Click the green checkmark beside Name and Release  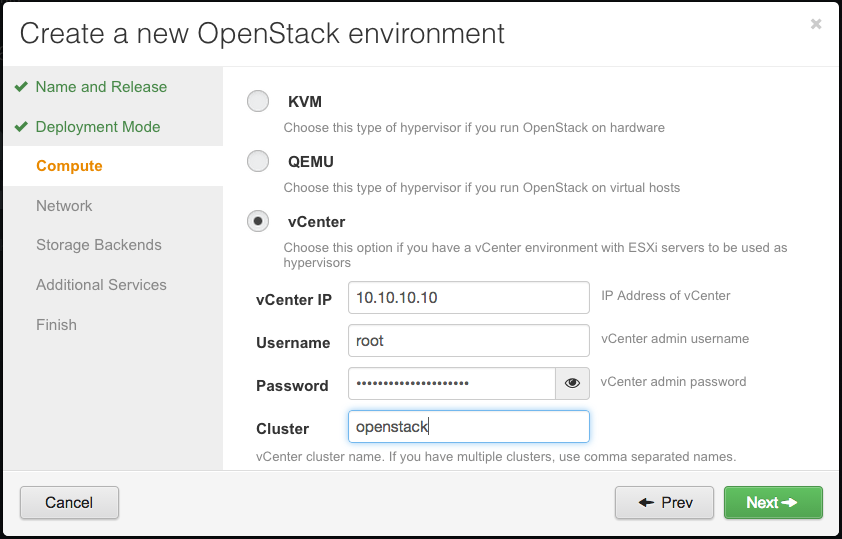click(21, 86)
